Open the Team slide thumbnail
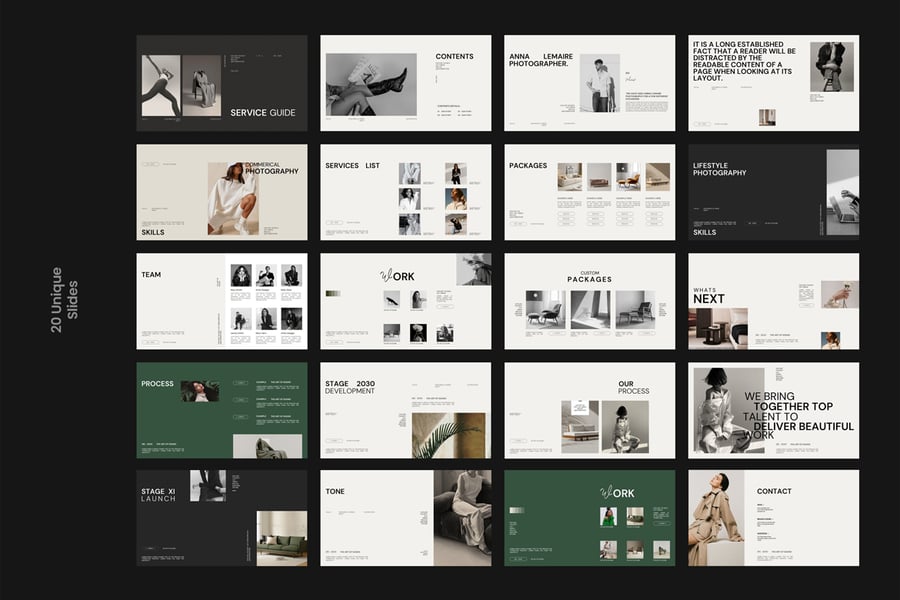 [222, 301]
